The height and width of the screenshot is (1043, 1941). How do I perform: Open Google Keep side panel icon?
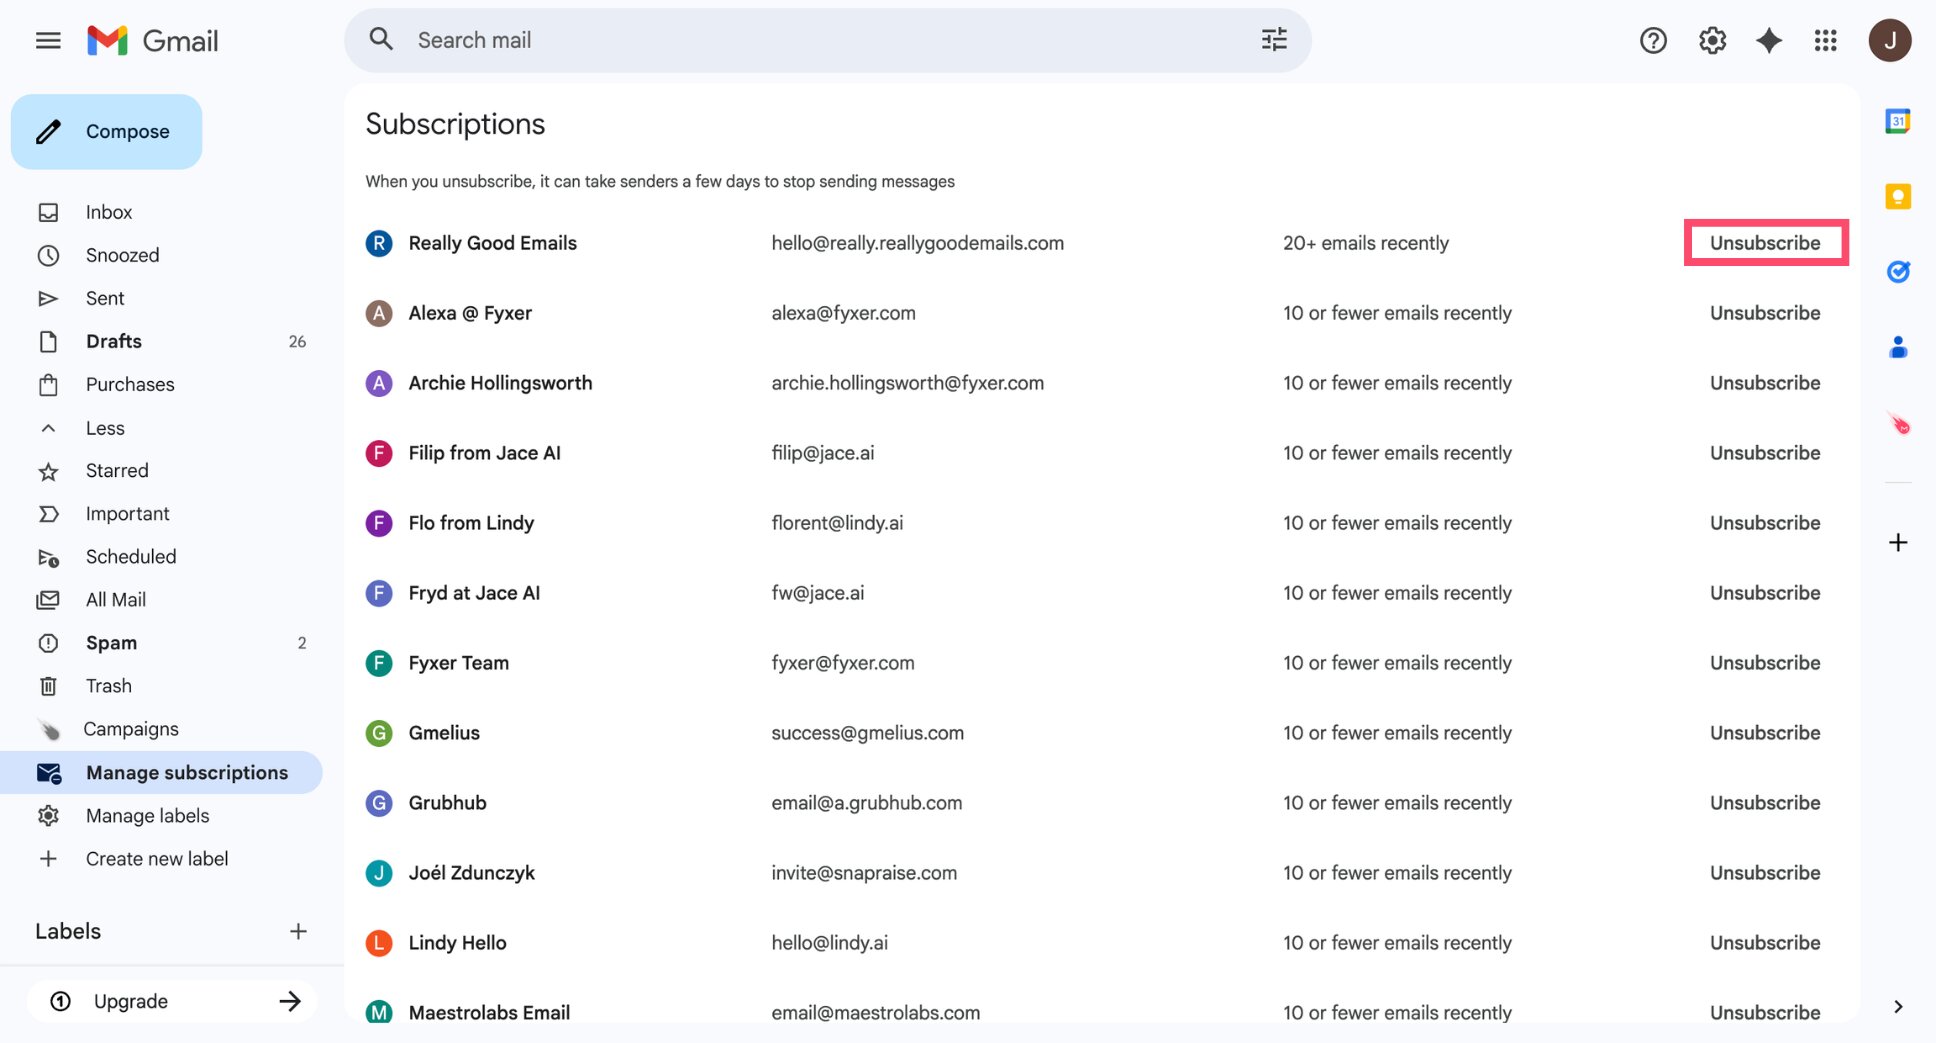1898,196
